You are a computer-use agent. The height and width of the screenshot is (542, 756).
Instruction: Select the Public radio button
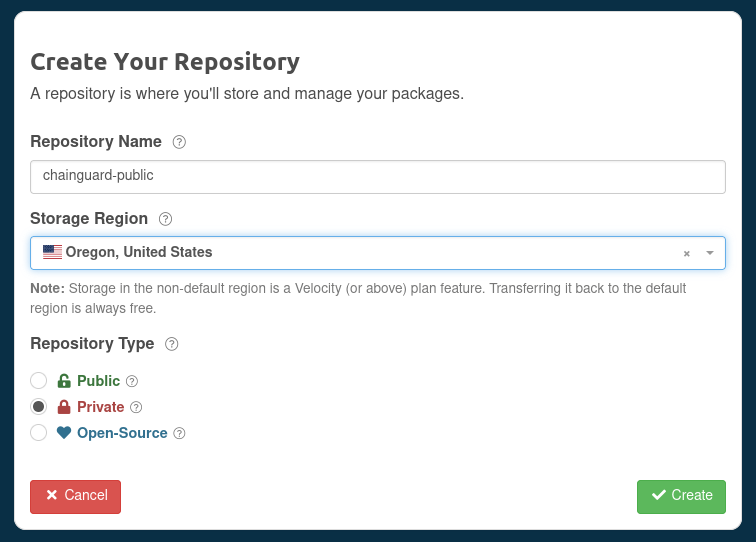click(39, 380)
